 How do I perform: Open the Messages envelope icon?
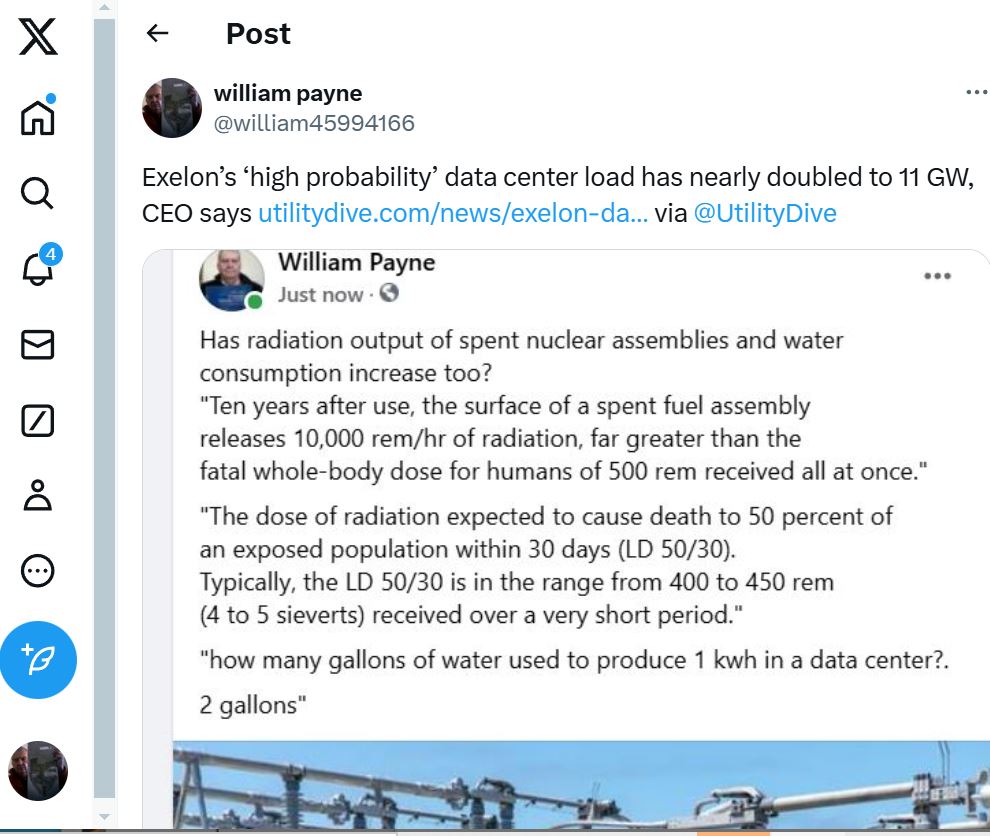(x=37, y=345)
